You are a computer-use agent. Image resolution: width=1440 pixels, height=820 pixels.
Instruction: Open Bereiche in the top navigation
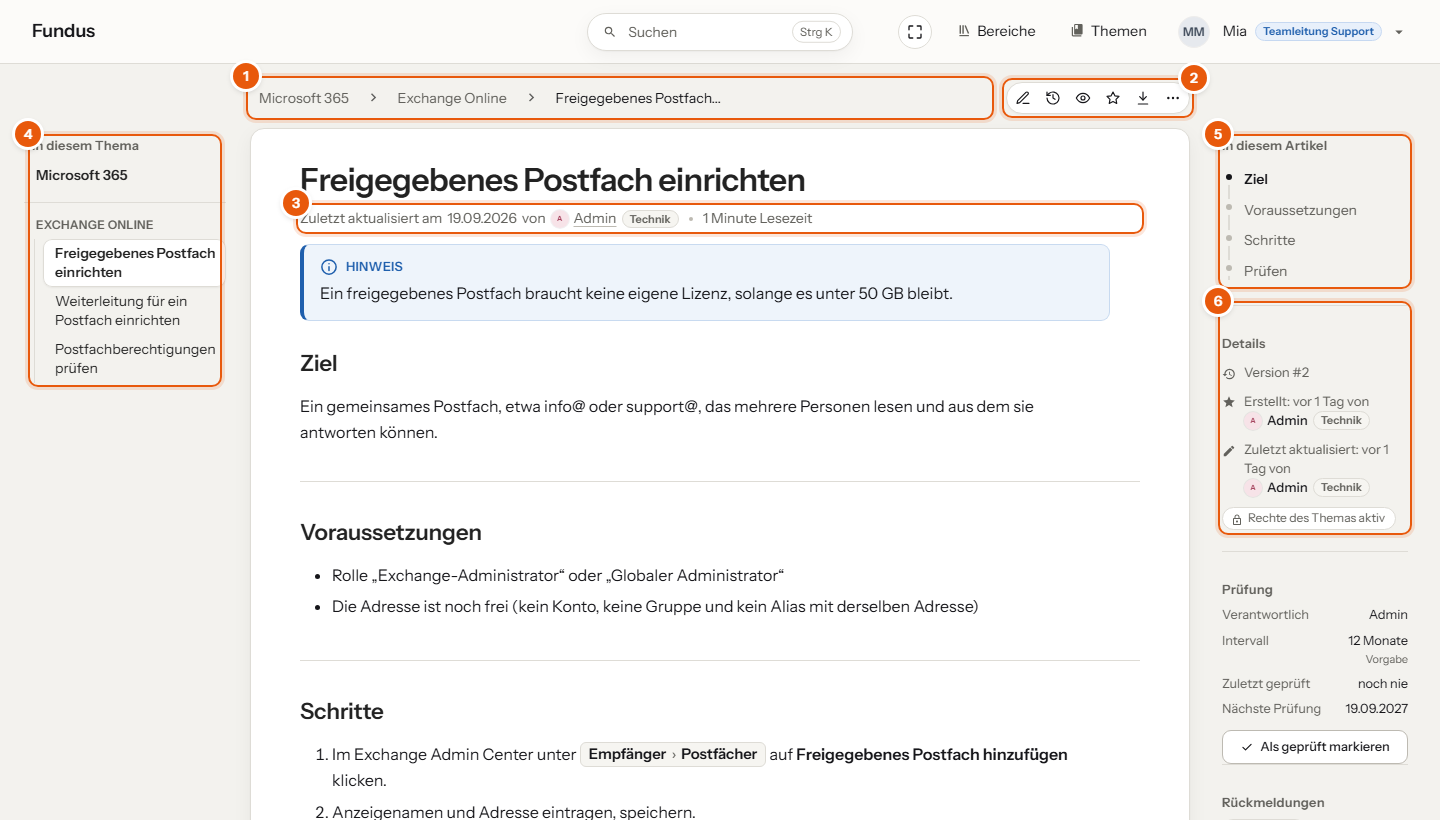(x=997, y=31)
